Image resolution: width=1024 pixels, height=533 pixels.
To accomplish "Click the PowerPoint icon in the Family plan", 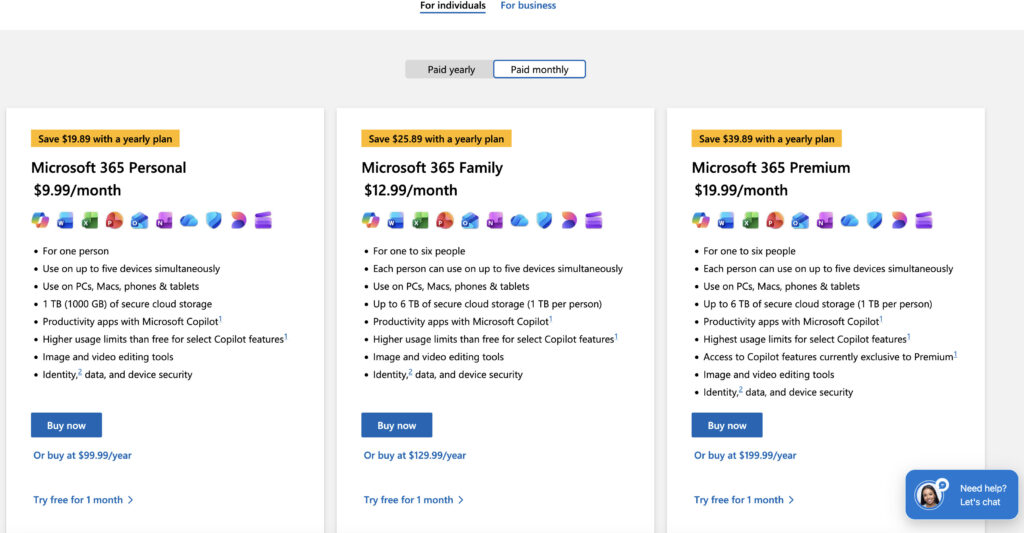I will tap(445, 220).
